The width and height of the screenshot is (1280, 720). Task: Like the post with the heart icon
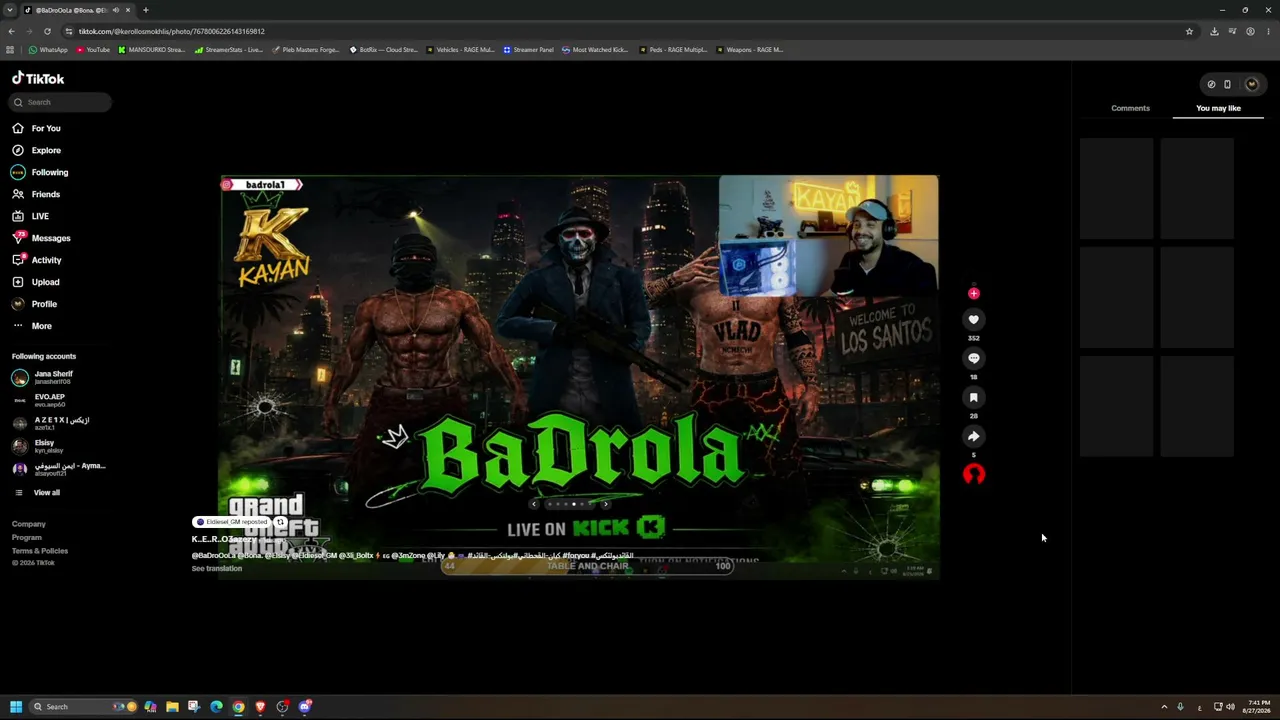click(x=974, y=319)
